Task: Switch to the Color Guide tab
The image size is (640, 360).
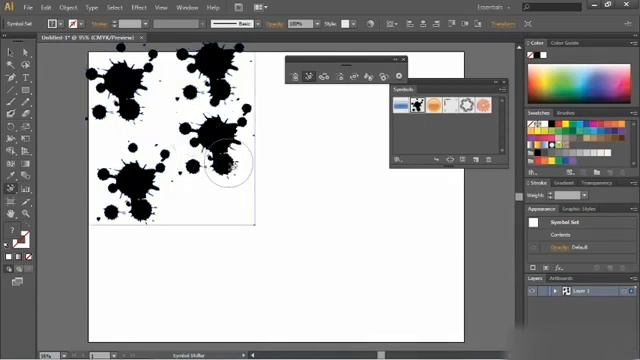Action: [x=564, y=43]
